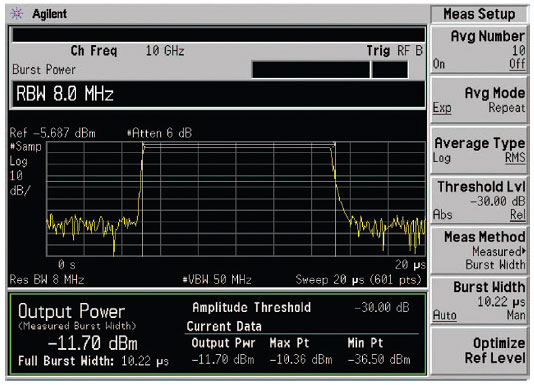Select the Threshold Lvl softkey
Image resolution: width=534 pixels, height=385 pixels.
pos(479,200)
